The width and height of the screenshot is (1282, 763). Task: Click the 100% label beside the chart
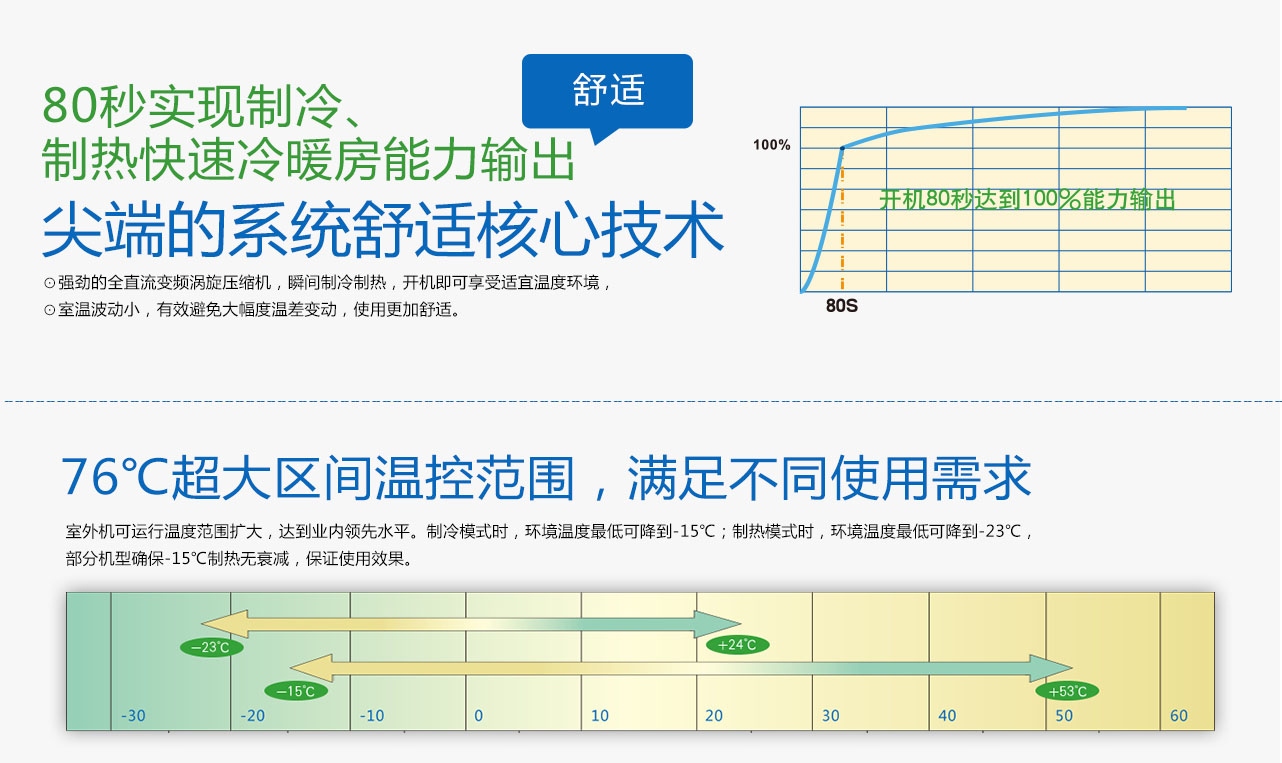coord(771,145)
